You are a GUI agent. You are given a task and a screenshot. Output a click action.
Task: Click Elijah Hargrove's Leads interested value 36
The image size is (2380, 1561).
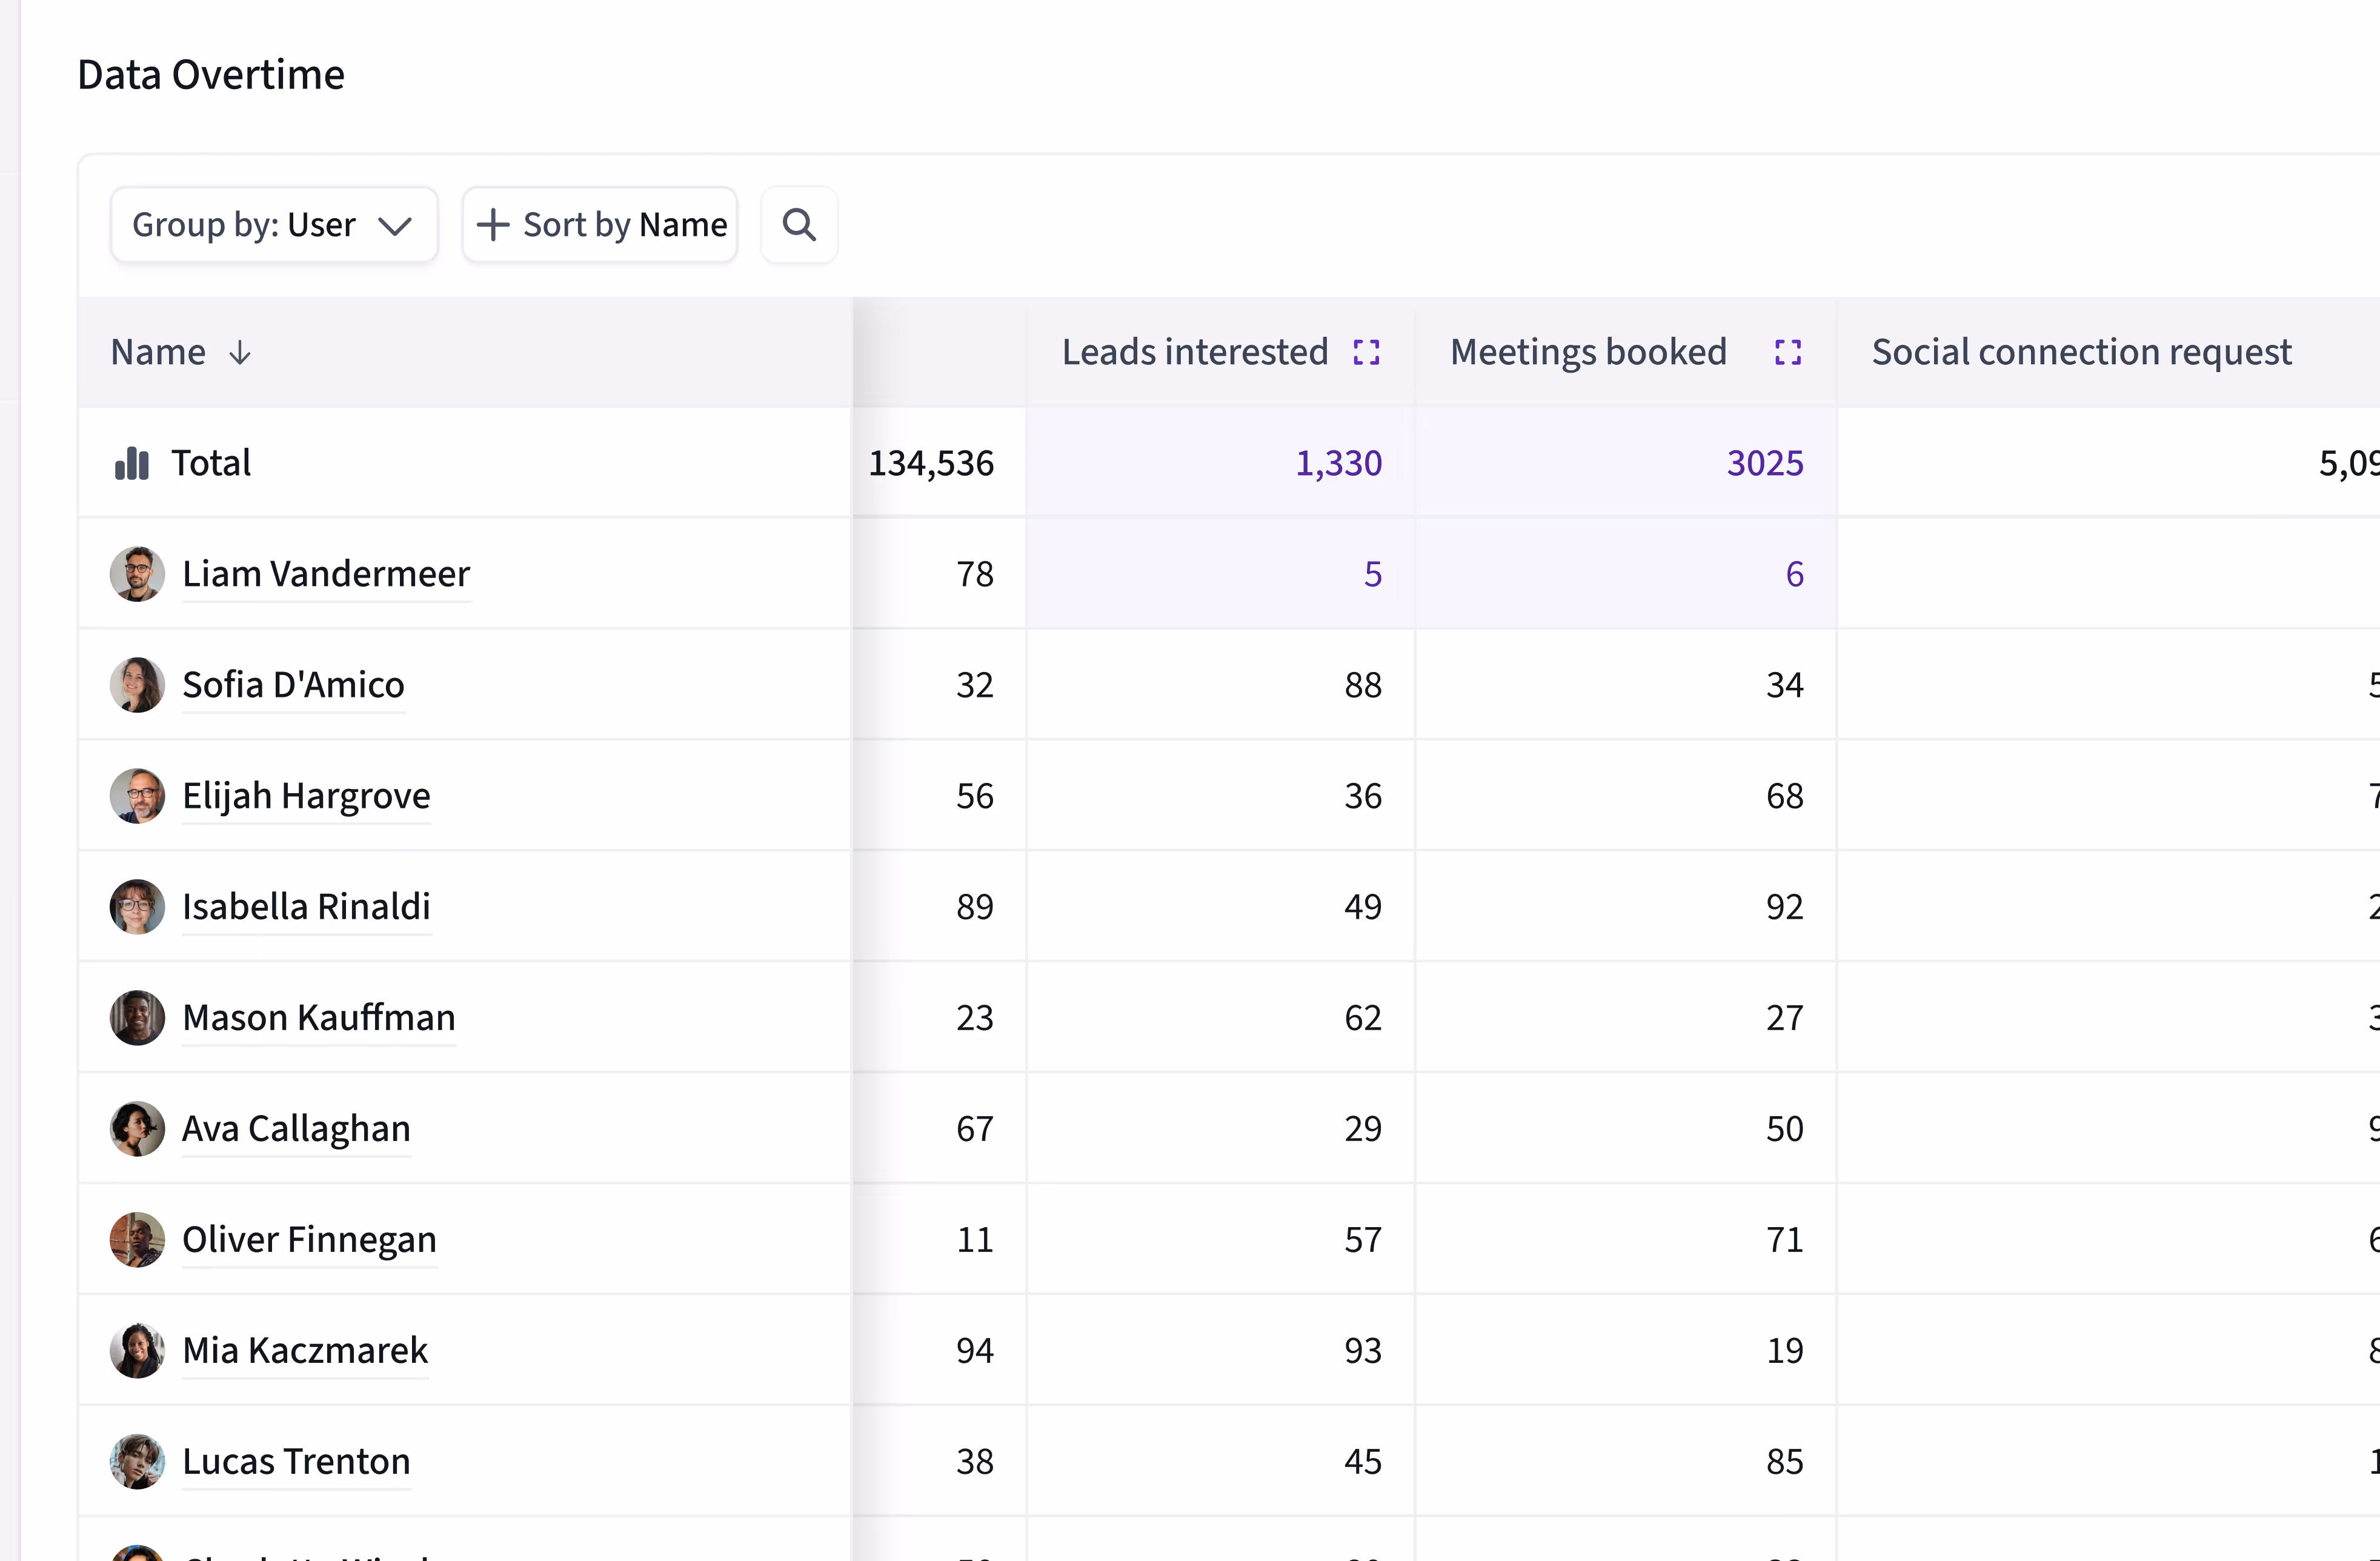[1363, 796]
